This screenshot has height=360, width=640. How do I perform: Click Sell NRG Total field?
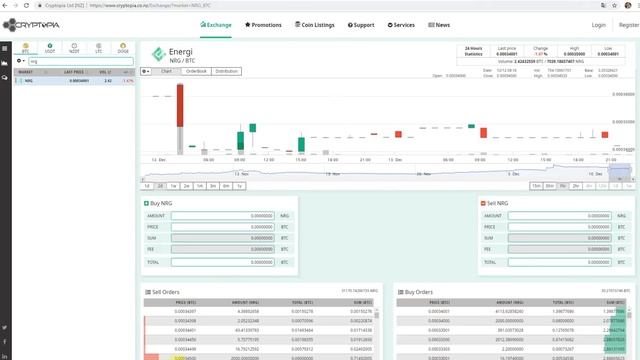(560, 262)
